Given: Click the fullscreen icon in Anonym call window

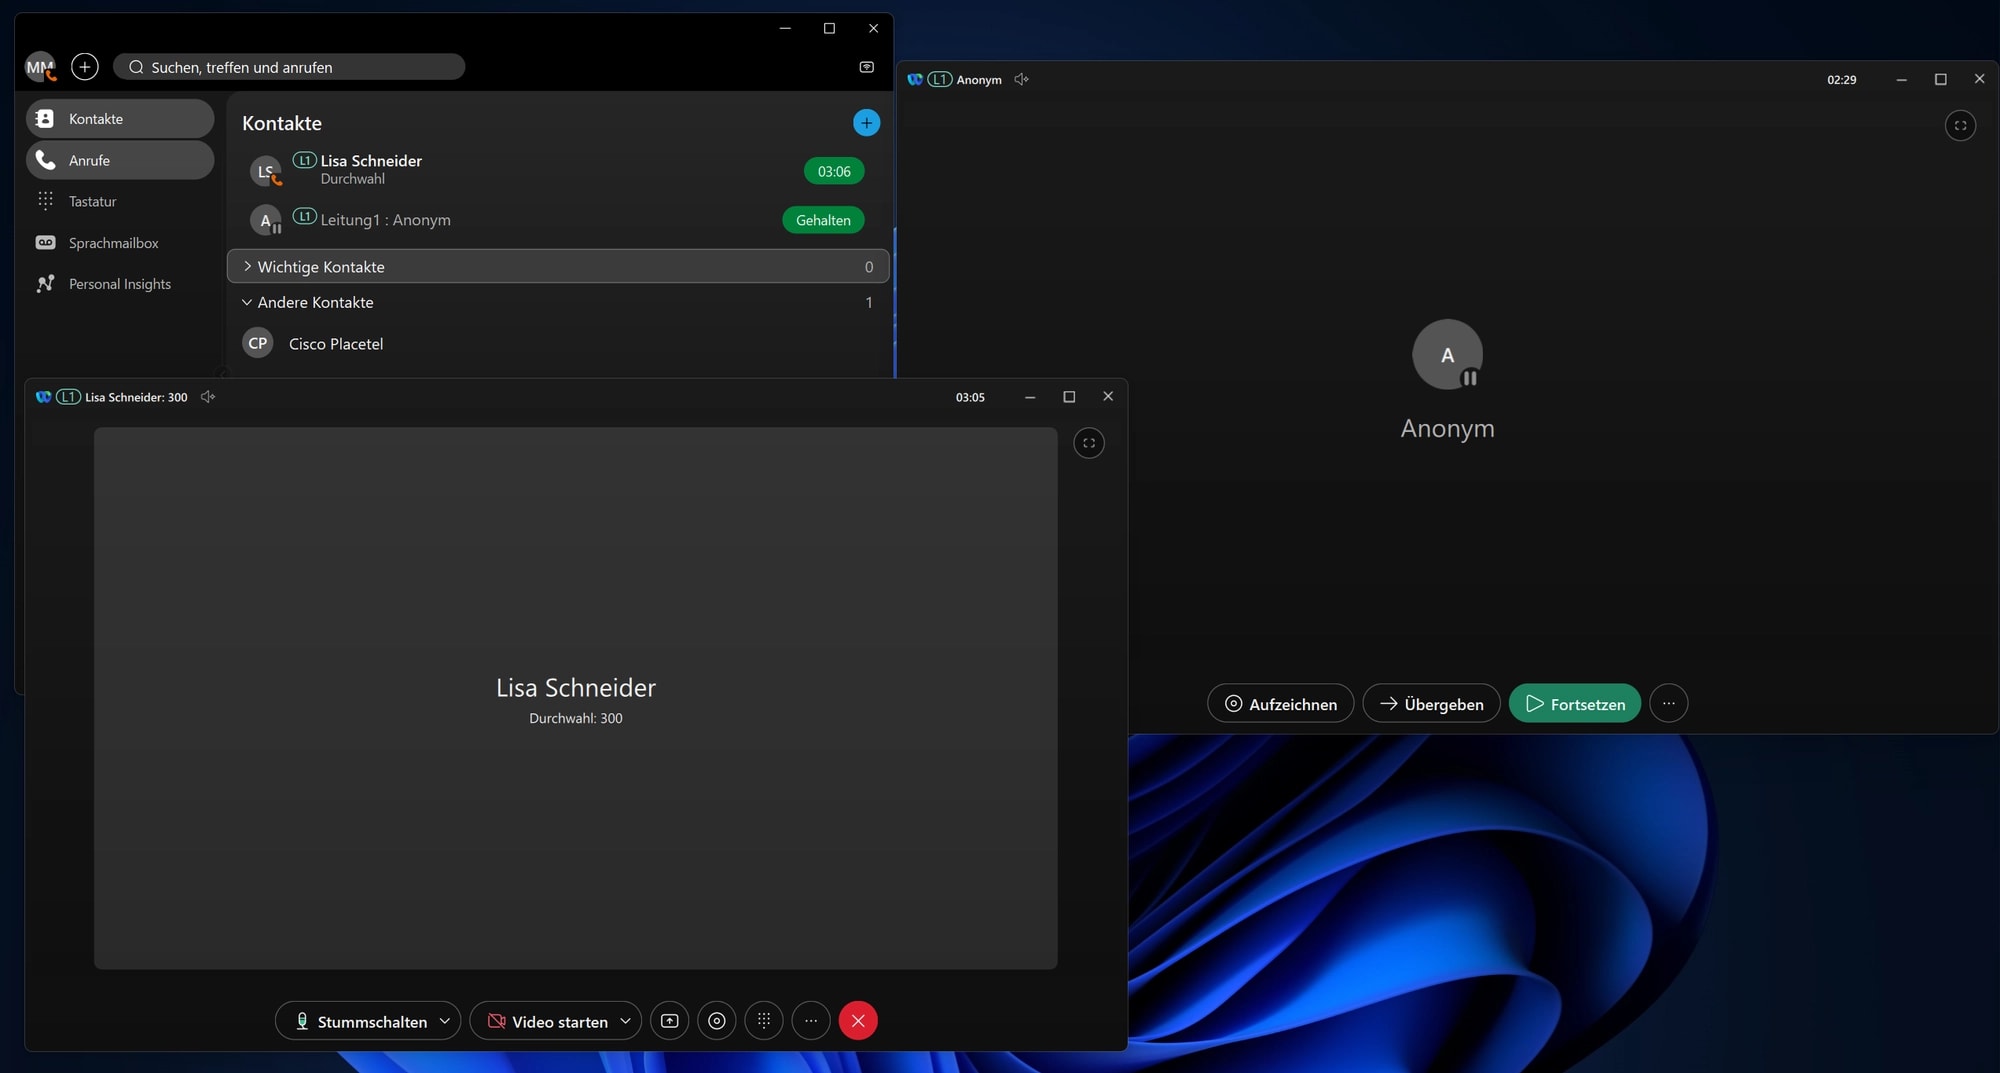Looking at the screenshot, I should [1960, 125].
